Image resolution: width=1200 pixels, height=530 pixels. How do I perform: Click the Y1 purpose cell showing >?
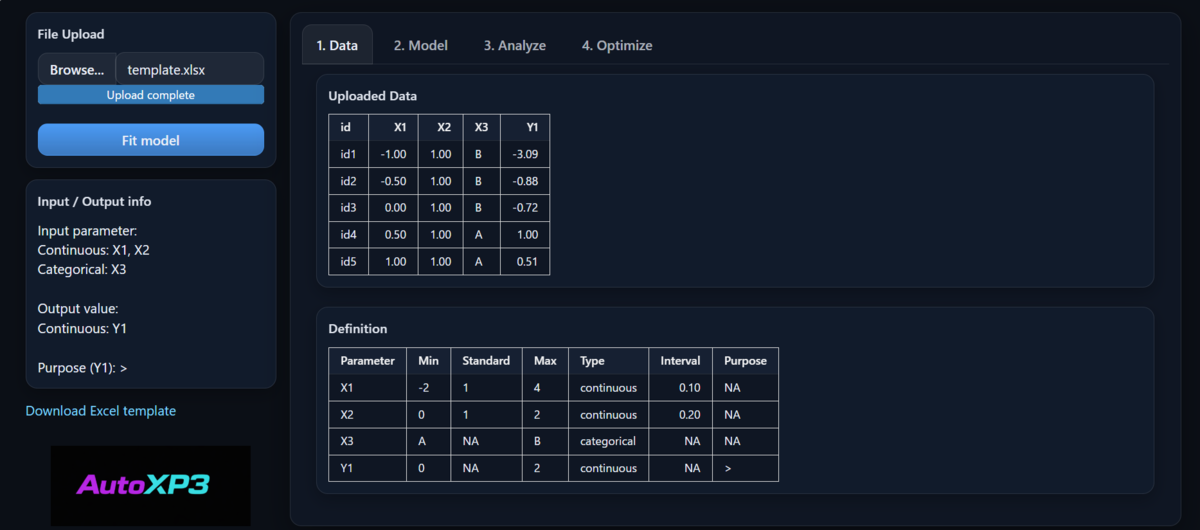745,468
